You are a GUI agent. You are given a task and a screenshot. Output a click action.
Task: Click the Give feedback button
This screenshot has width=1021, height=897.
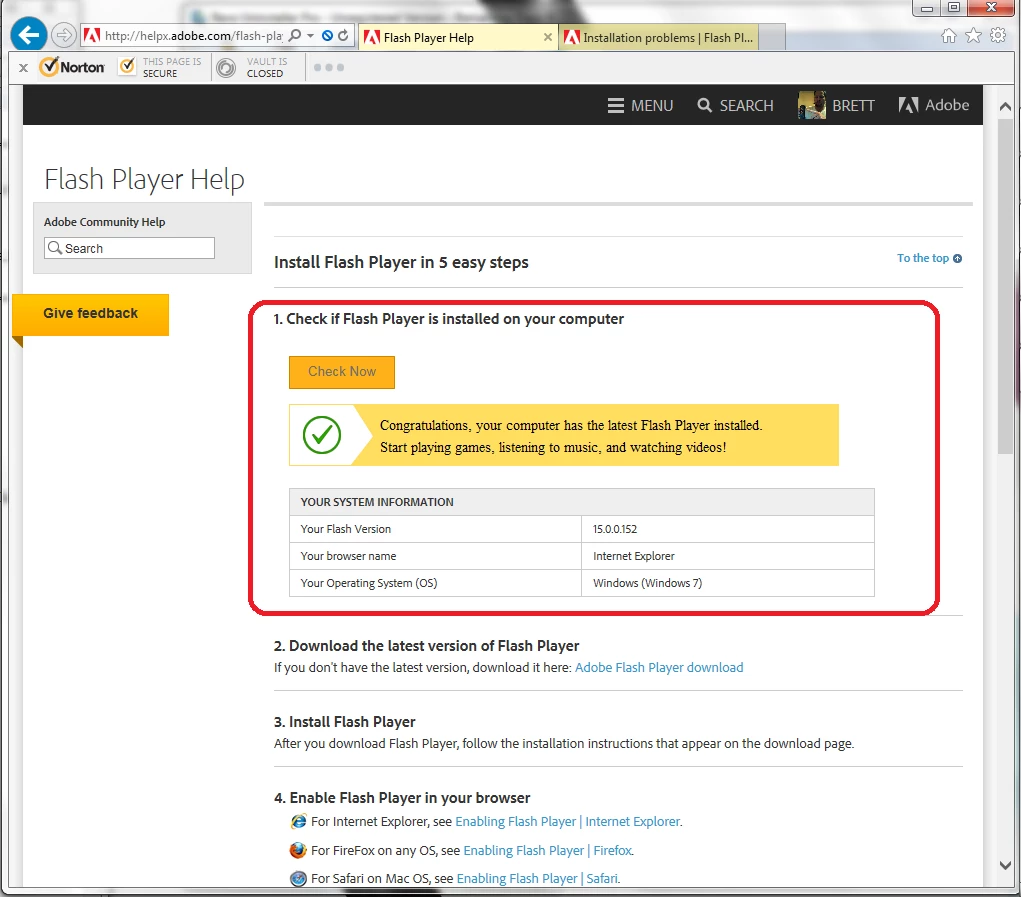pyautogui.click(x=91, y=314)
